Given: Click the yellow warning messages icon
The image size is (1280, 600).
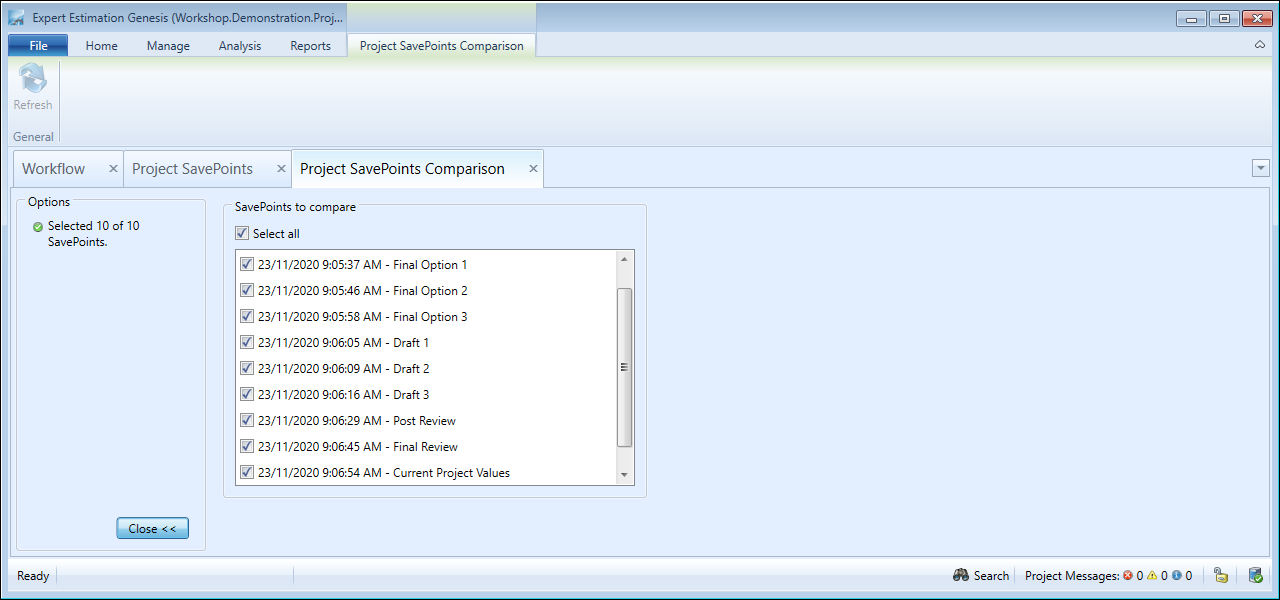Looking at the screenshot, I should (1152, 576).
